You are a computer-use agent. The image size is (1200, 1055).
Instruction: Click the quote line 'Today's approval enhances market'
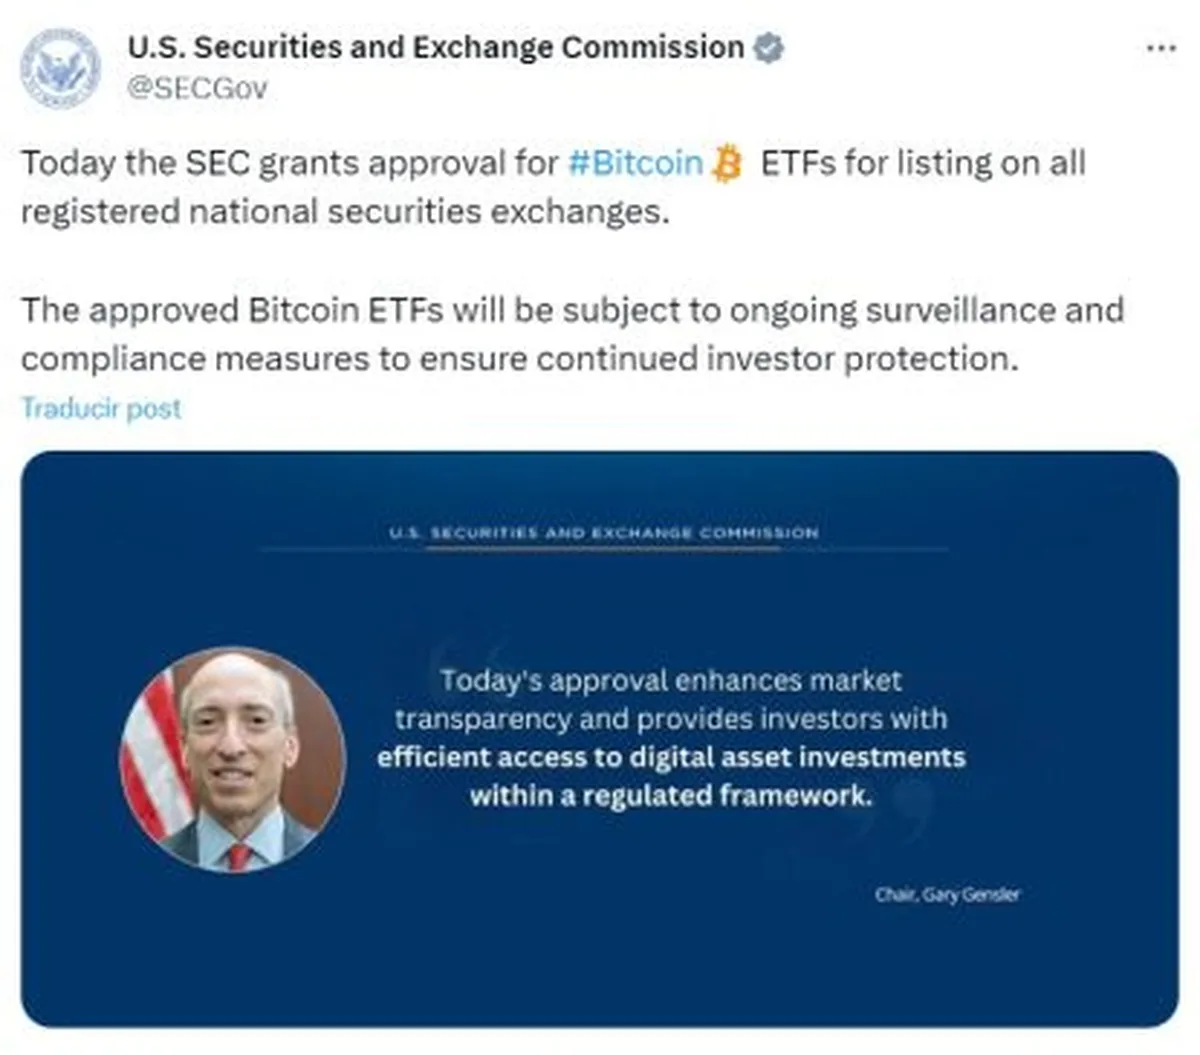coord(671,681)
